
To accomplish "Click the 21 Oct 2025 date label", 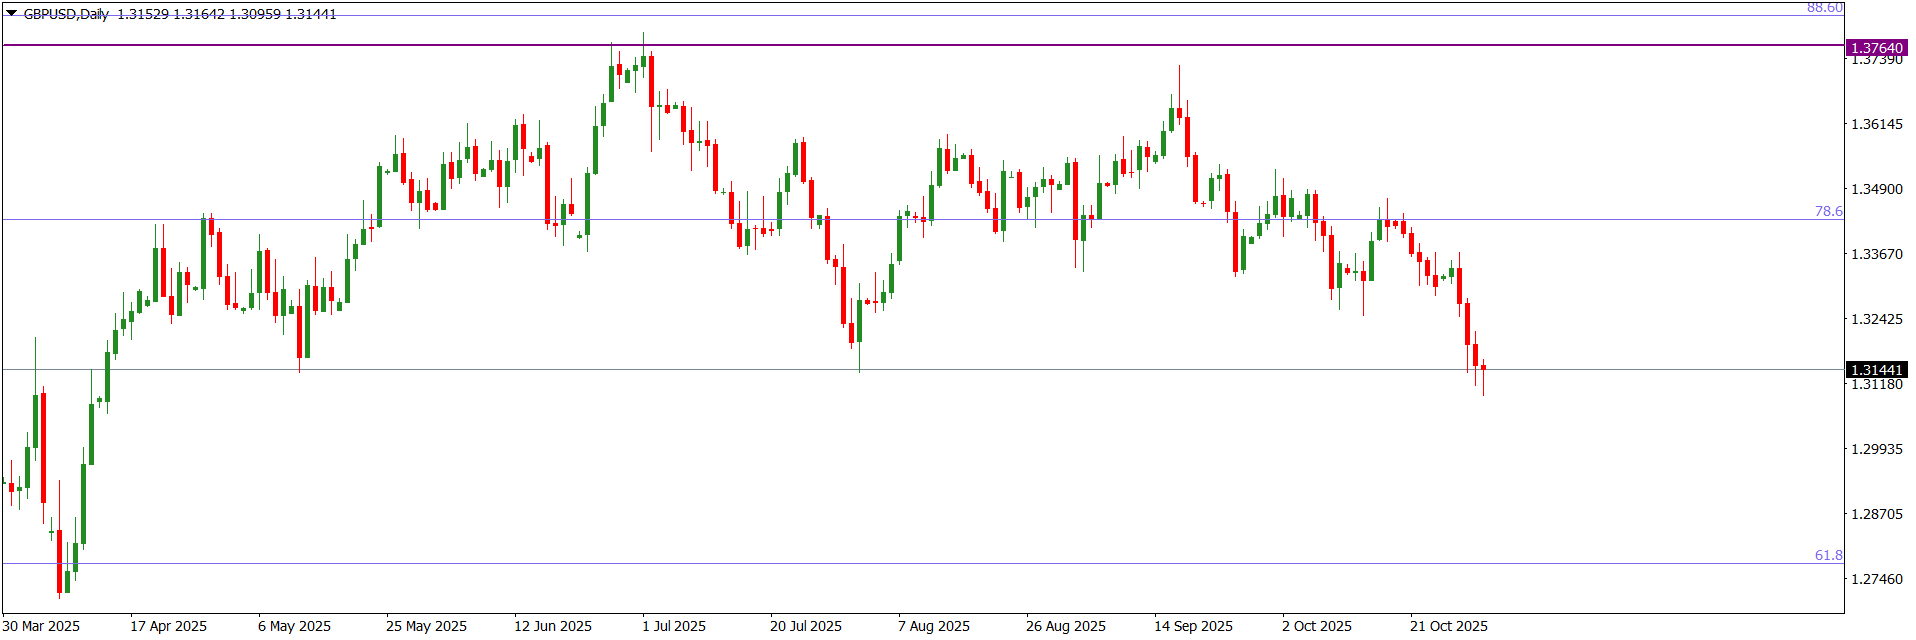I will tap(1449, 626).
